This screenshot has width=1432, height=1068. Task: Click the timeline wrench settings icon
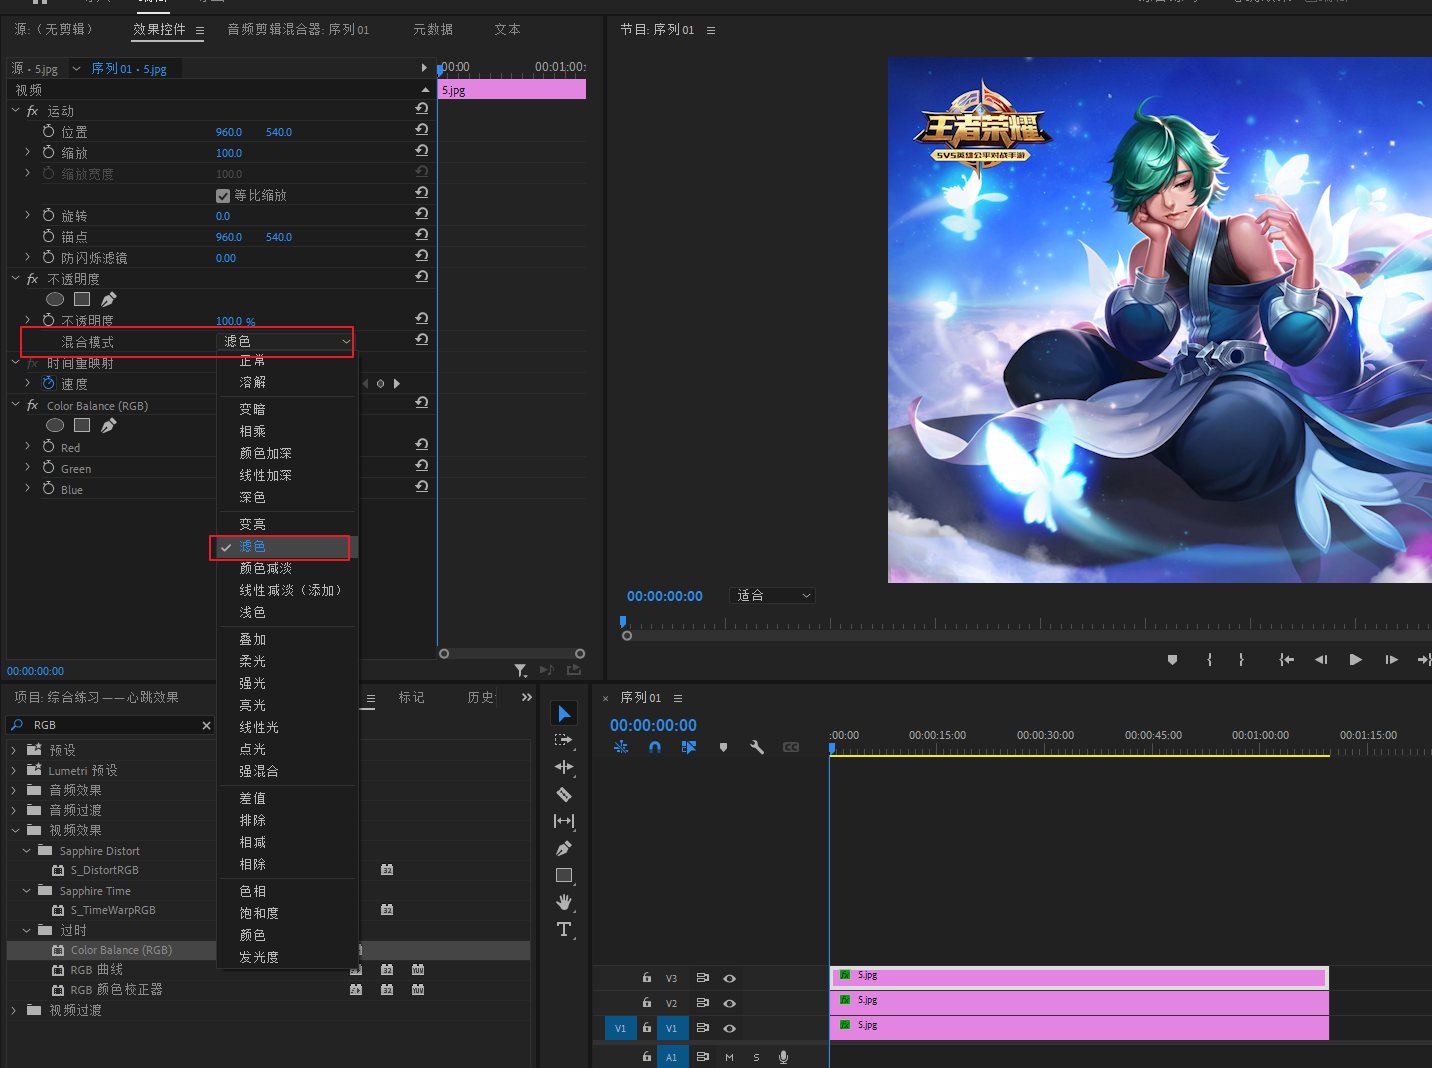(x=757, y=747)
